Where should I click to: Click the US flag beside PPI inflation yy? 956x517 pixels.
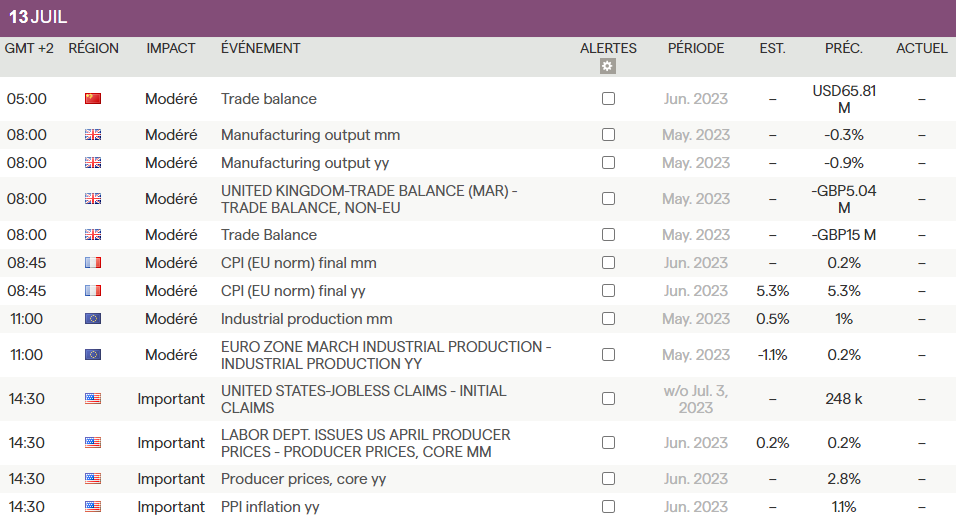pos(93,507)
